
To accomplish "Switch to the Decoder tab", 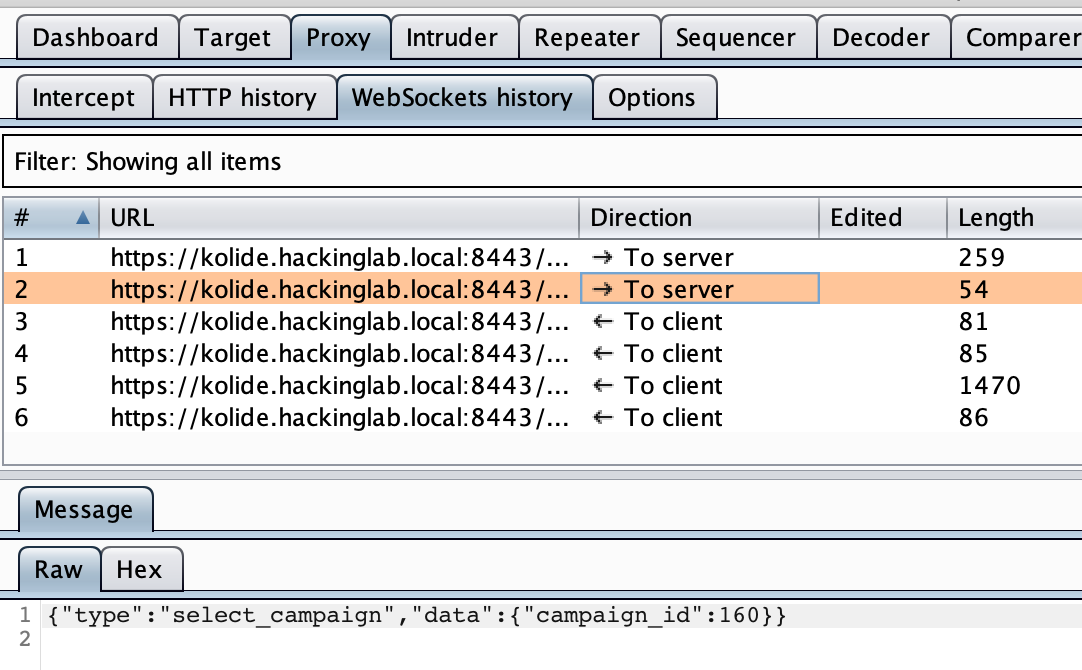I will 881,38.
